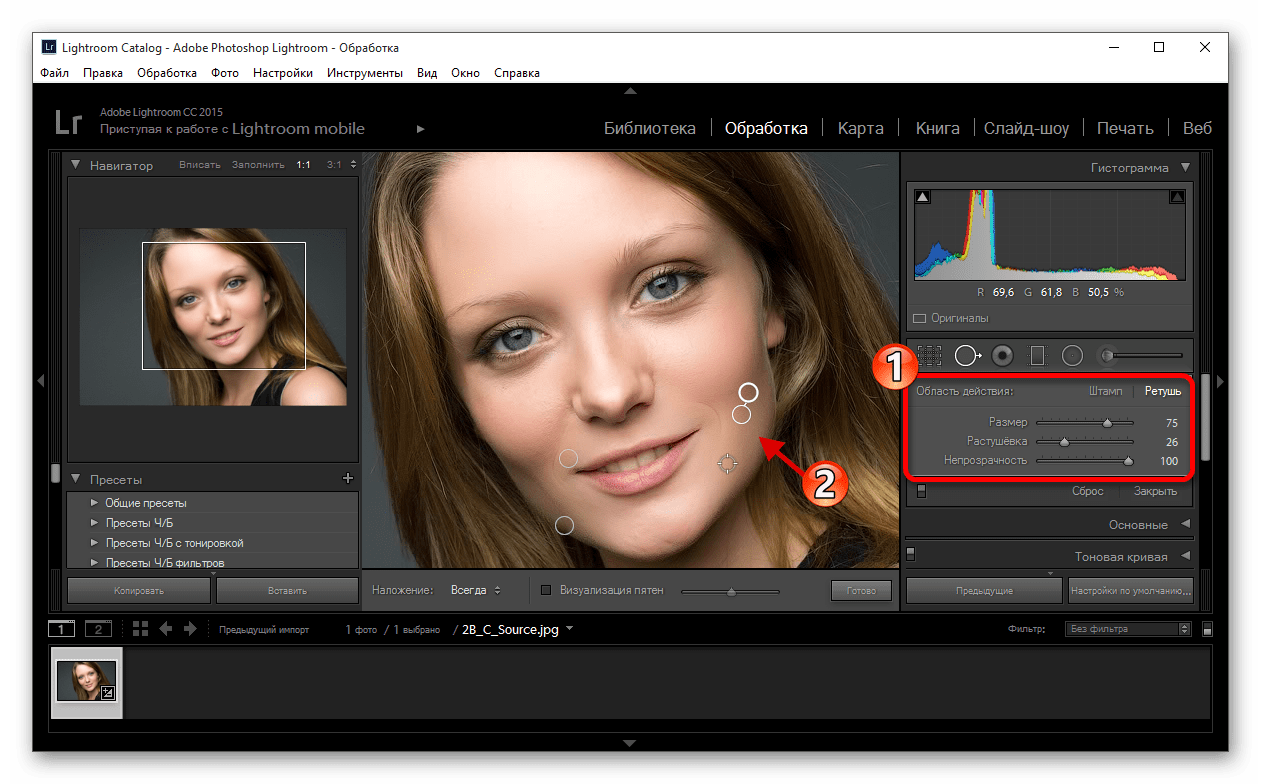The width and height of the screenshot is (1261, 784).
Task: Toggle shadow clipping indicator in histogram
Action: pyautogui.click(x=923, y=198)
